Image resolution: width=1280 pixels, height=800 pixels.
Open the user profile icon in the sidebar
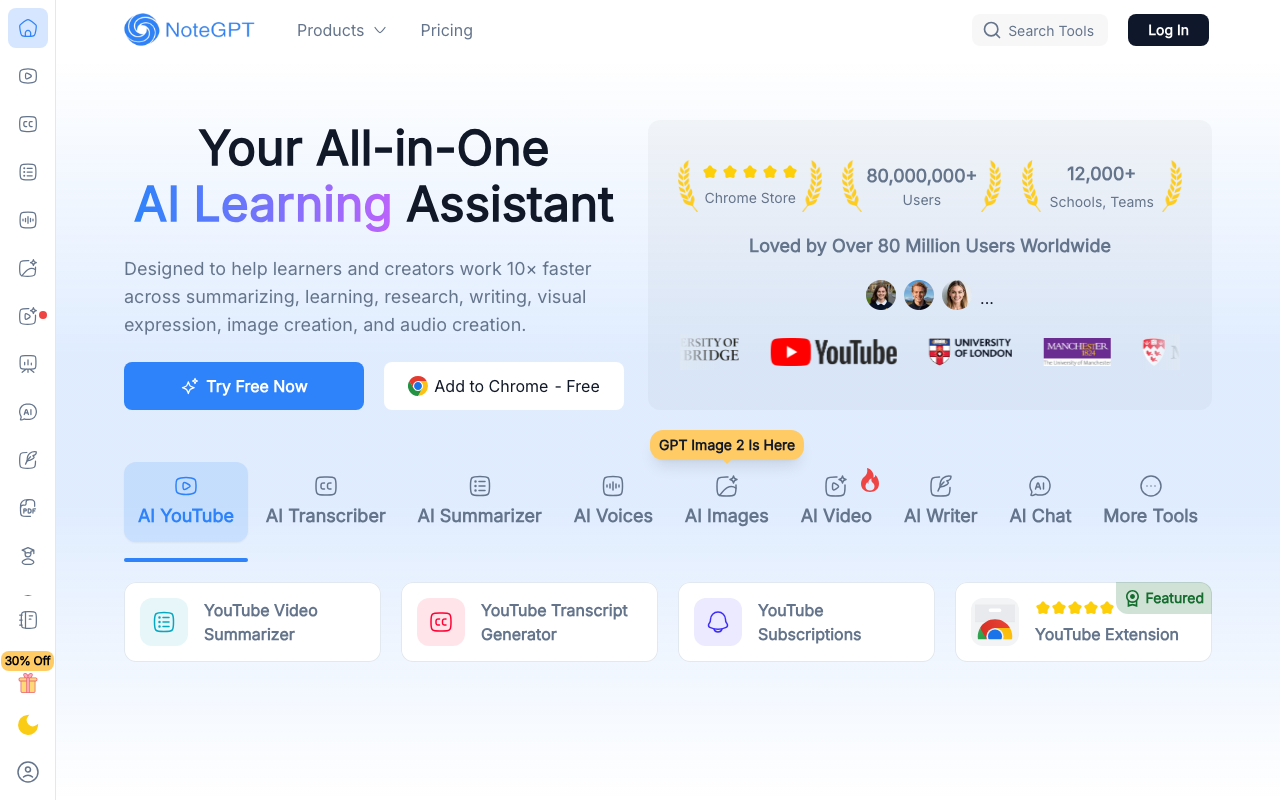(28, 772)
